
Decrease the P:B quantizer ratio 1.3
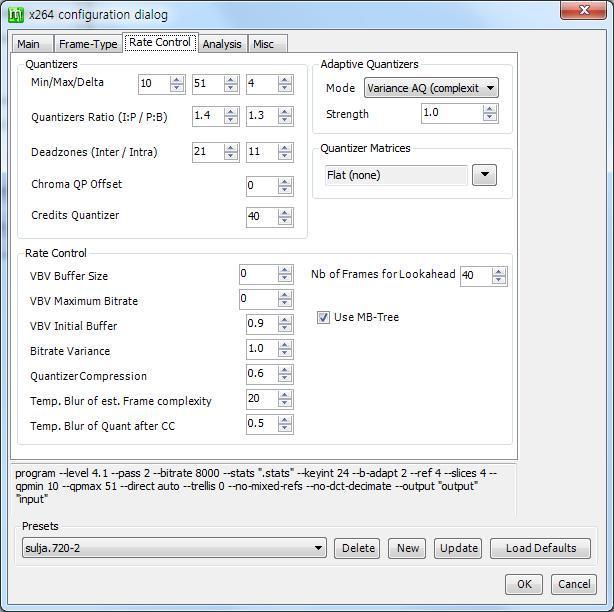[x=285, y=121]
